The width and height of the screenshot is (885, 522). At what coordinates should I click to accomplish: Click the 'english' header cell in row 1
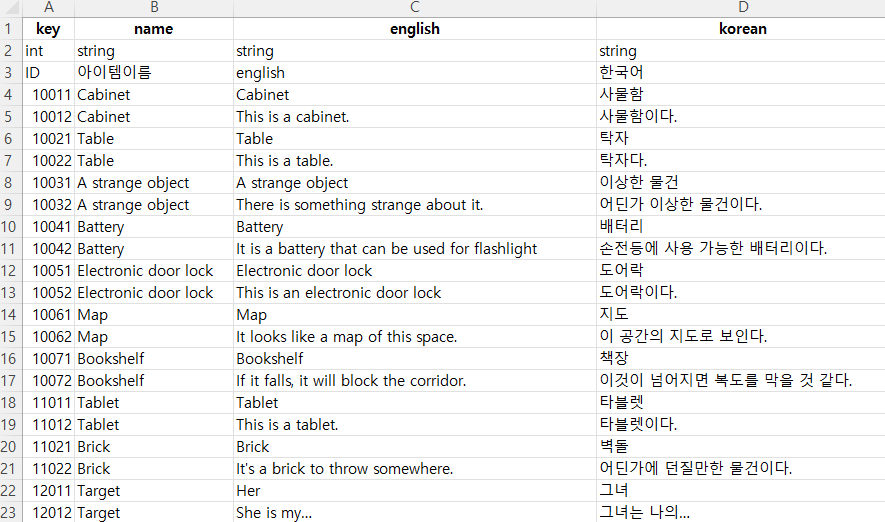click(x=415, y=29)
